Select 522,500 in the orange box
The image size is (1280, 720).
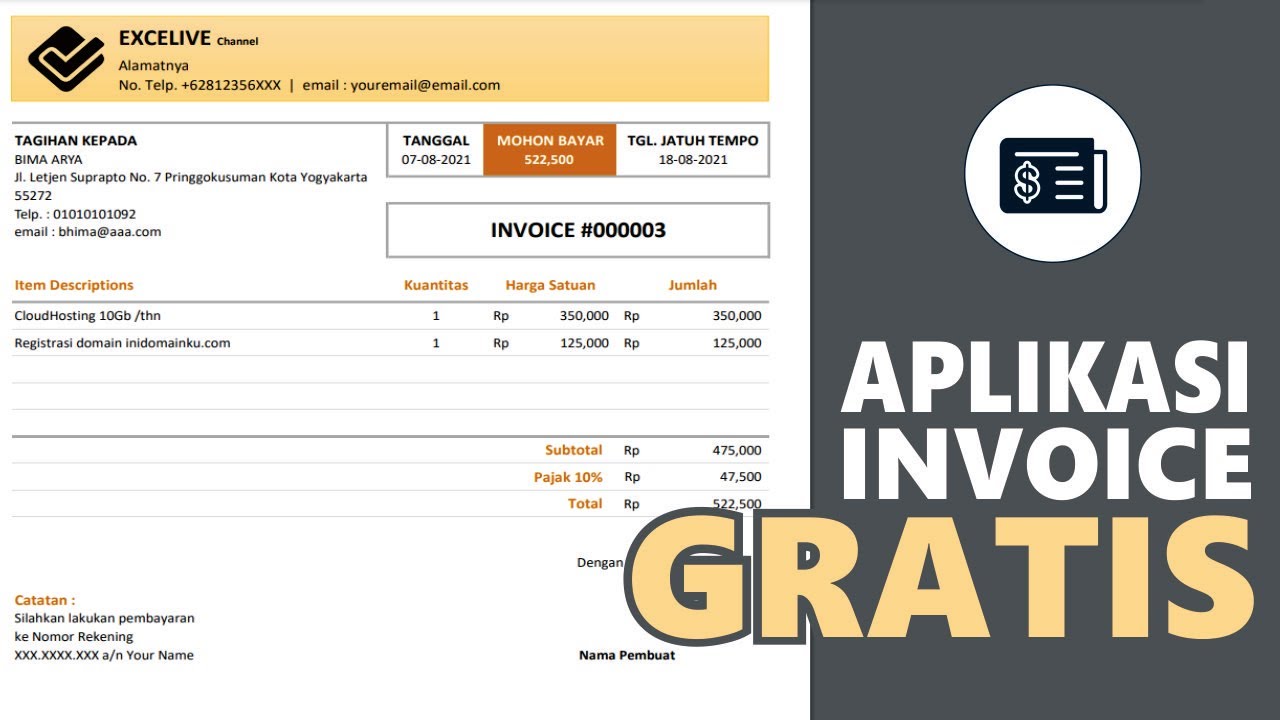[x=549, y=159]
